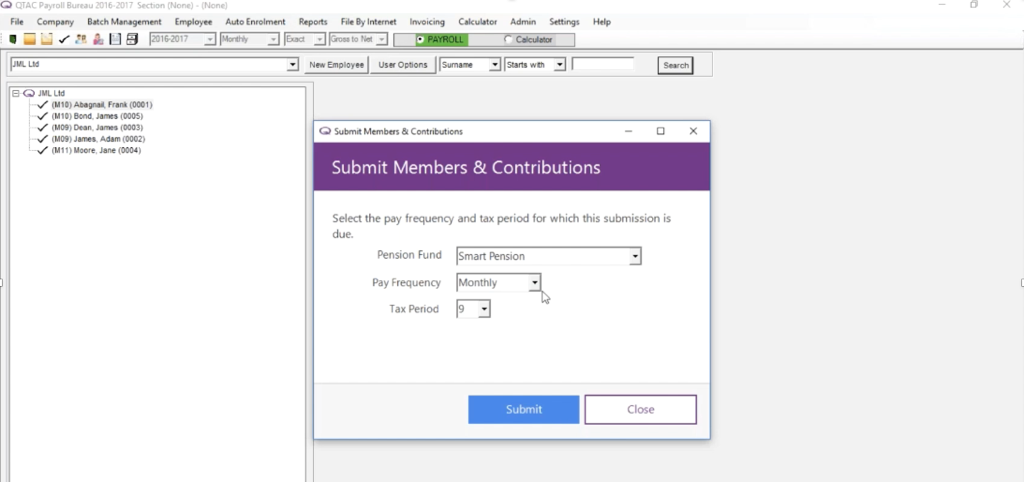
Task: Click the open envelope toolbar icon
Action: click(x=46, y=39)
